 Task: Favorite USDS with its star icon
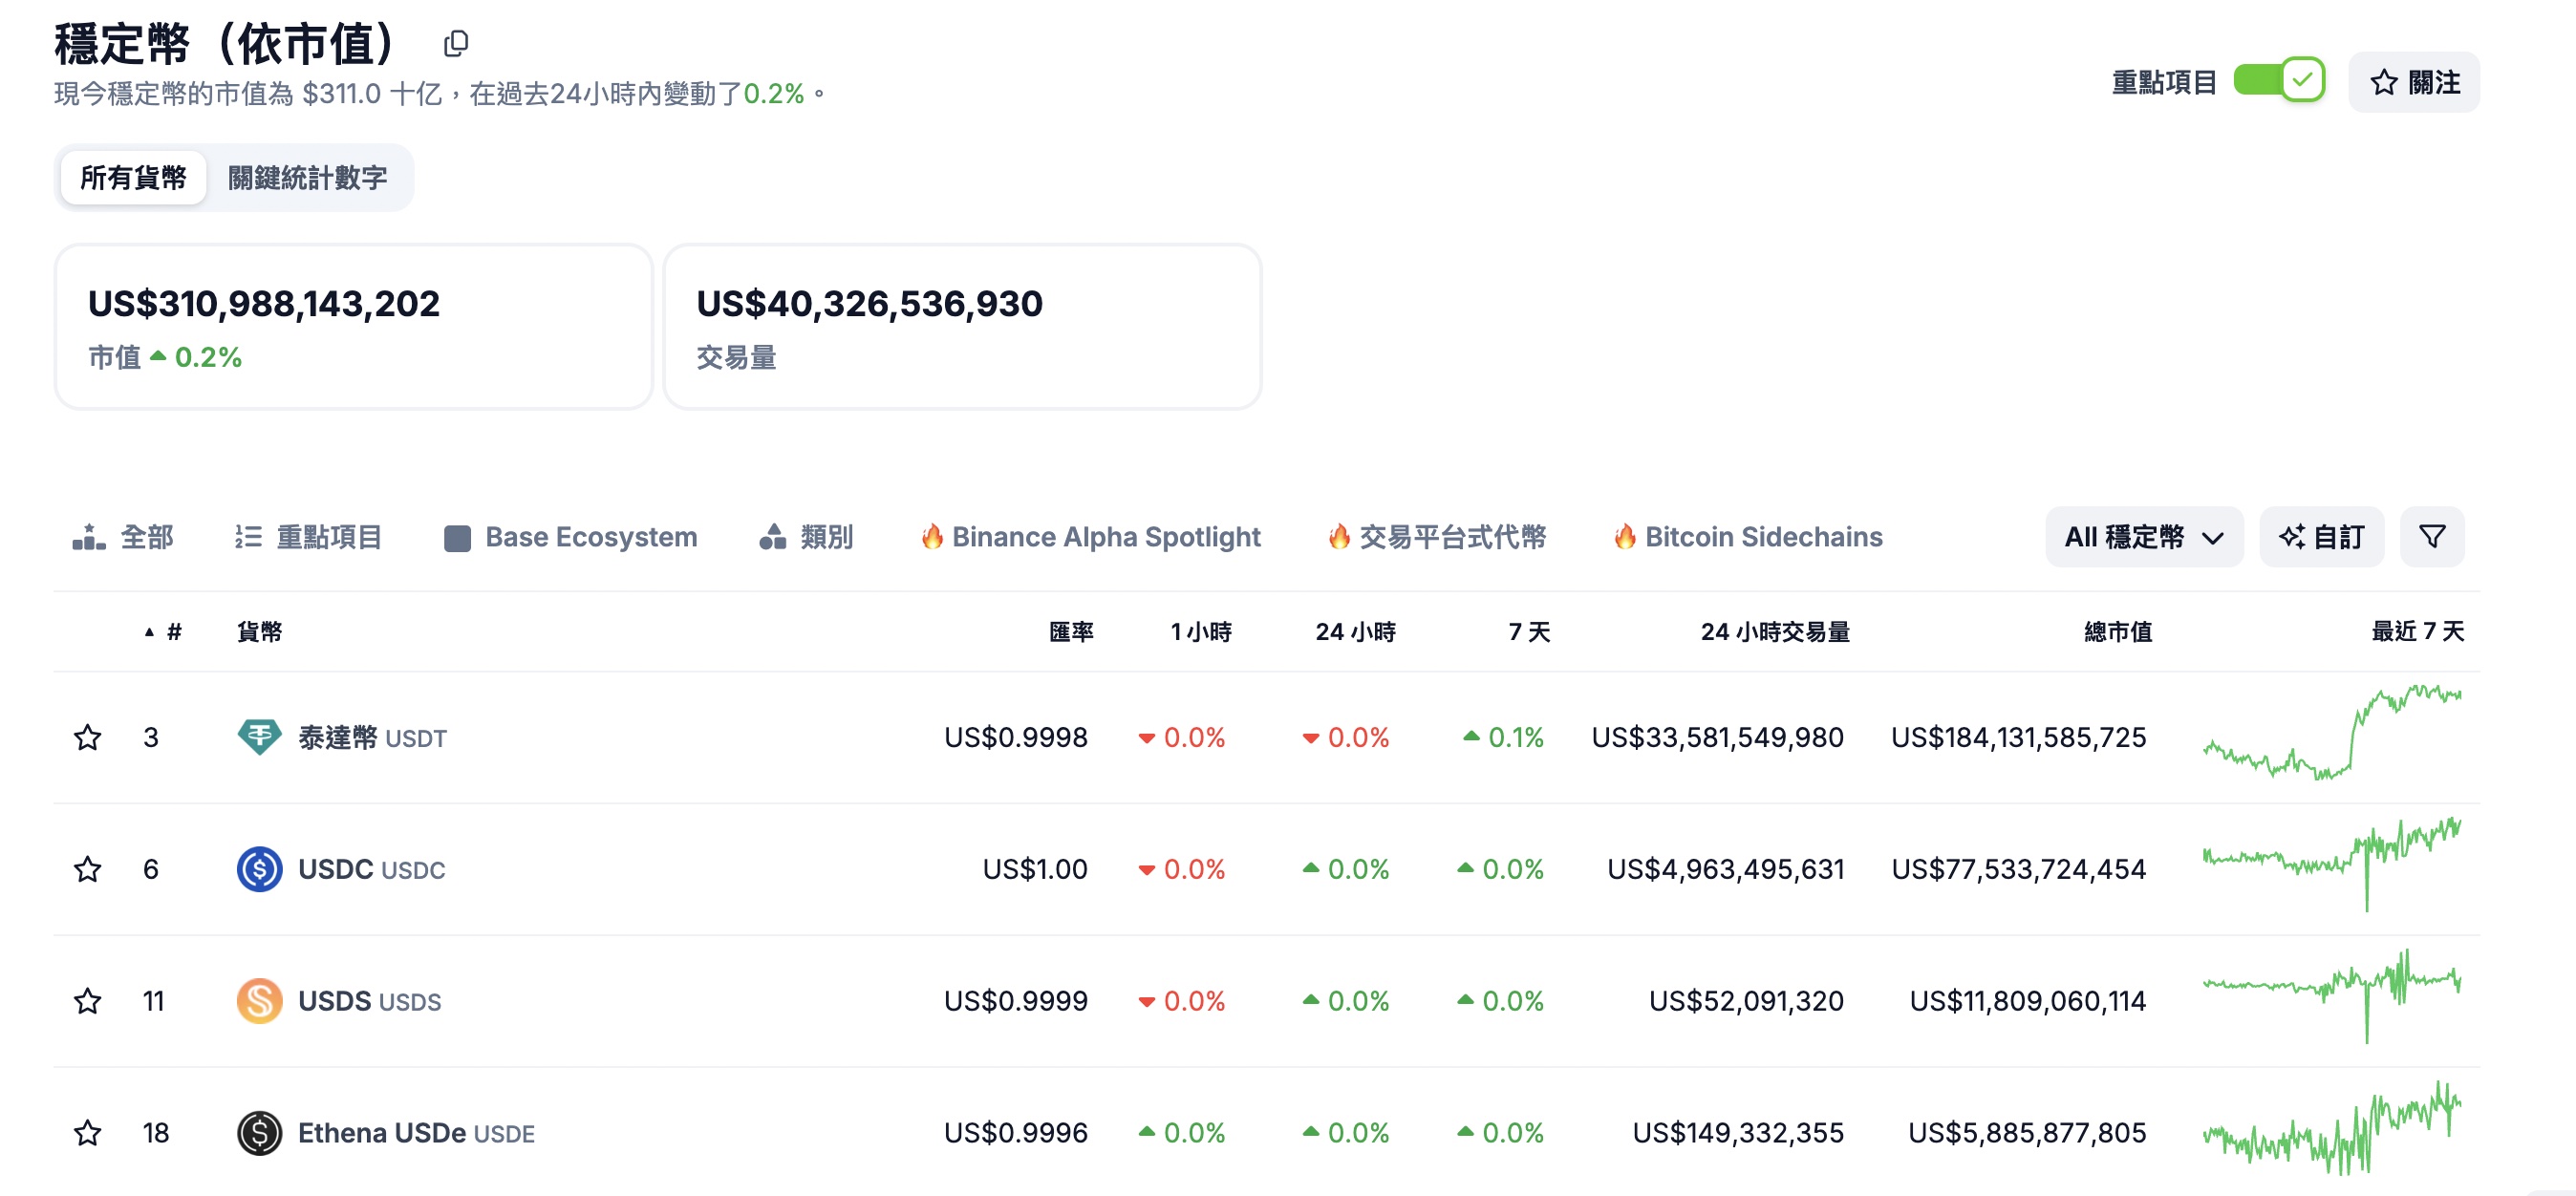[x=88, y=1001]
